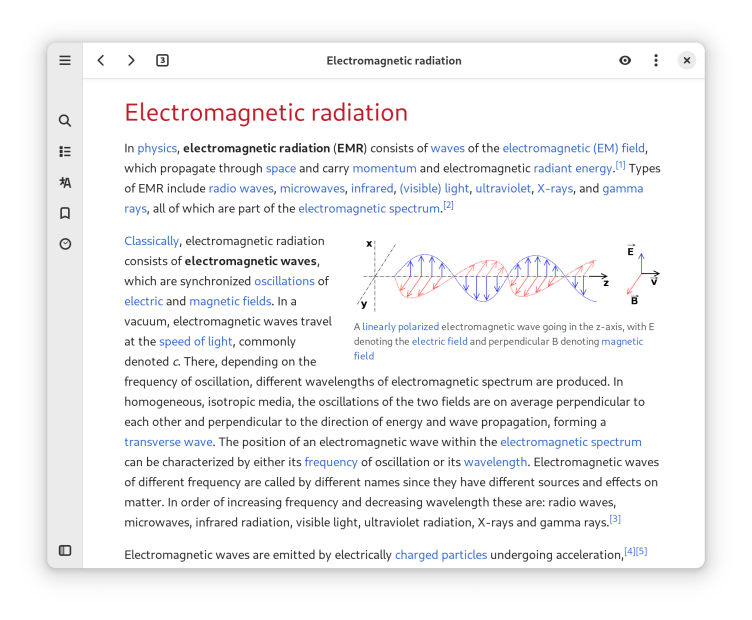The height and width of the screenshot is (620, 752).
Task: Open the bookmarks panel
Action: (x=65, y=213)
